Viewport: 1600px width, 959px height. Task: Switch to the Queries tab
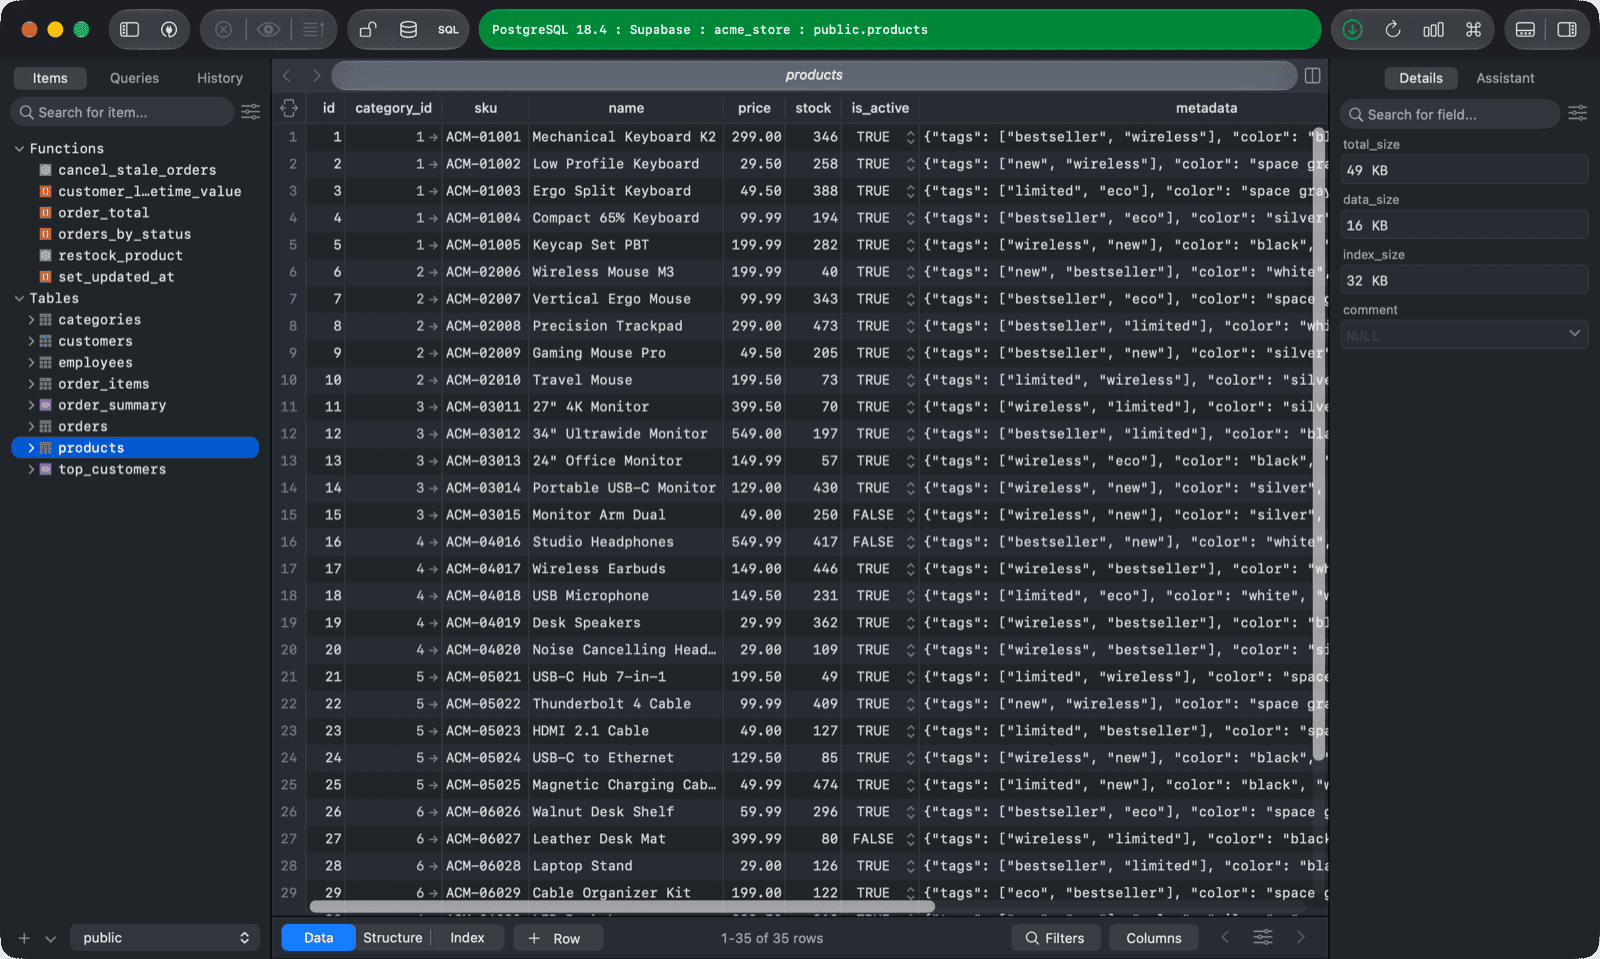tap(134, 78)
